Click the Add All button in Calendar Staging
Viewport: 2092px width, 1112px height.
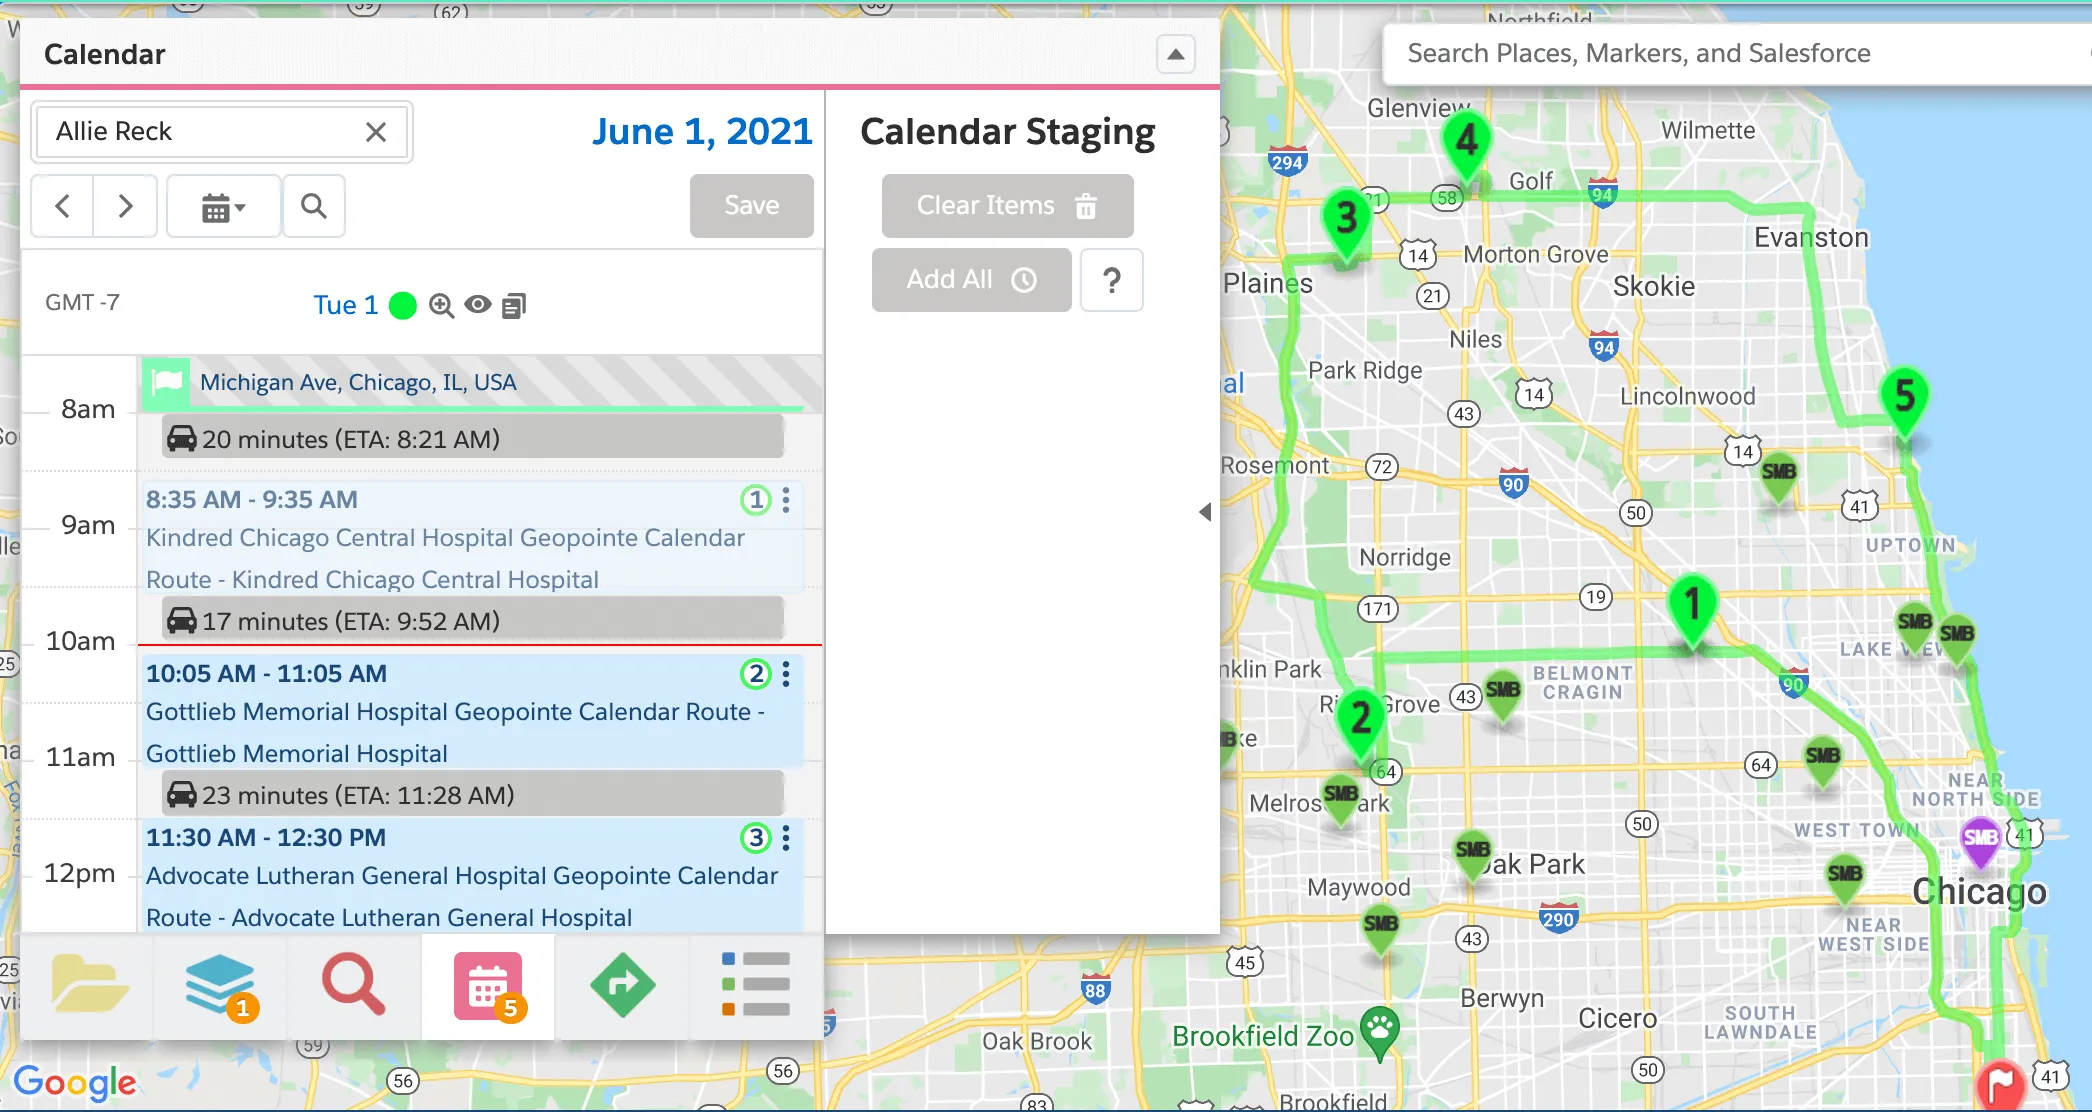970,280
